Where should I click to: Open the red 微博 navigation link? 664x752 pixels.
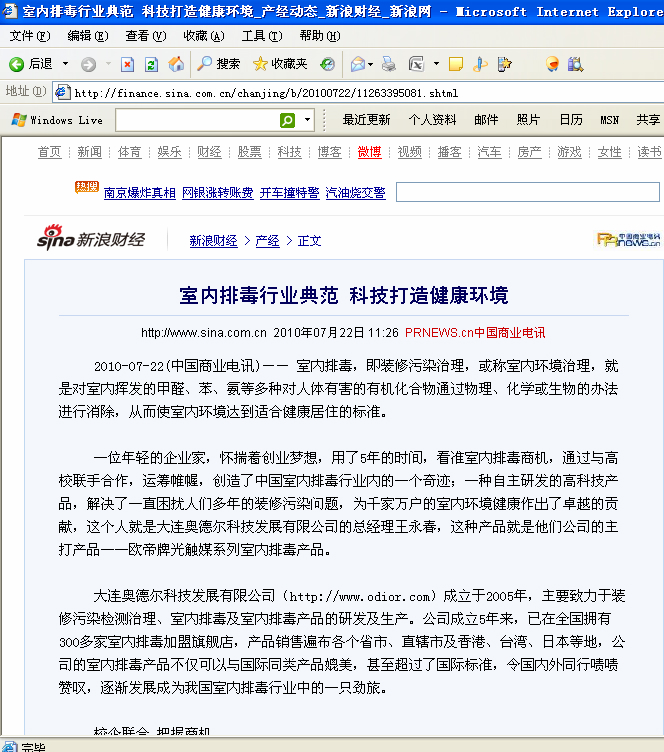pyautogui.click(x=370, y=152)
